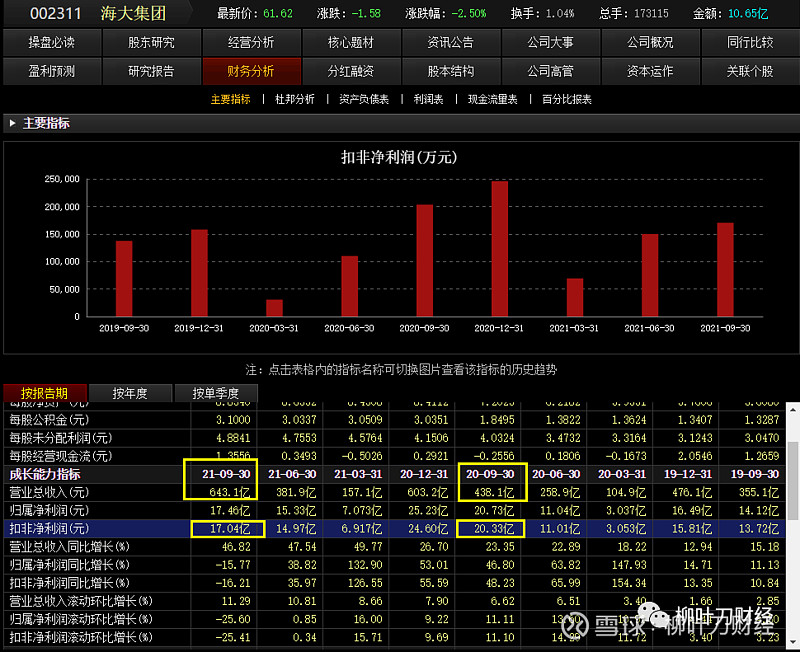The width and height of the screenshot is (800, 652).
Task: Click the 每股公积金(元) indicator name
Action: (49, 420)
